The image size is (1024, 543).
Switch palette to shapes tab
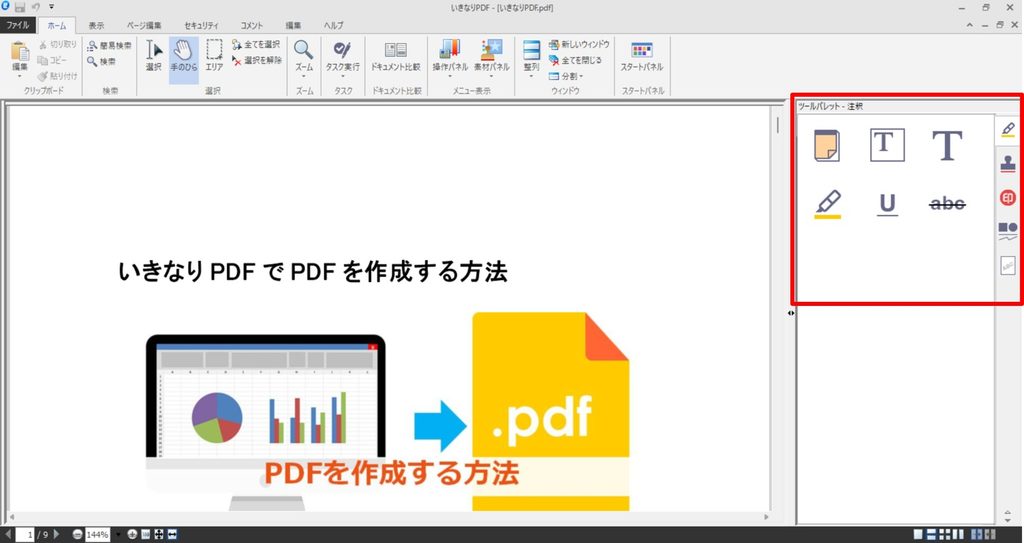pyautogui.click(x=1008, y=231)
